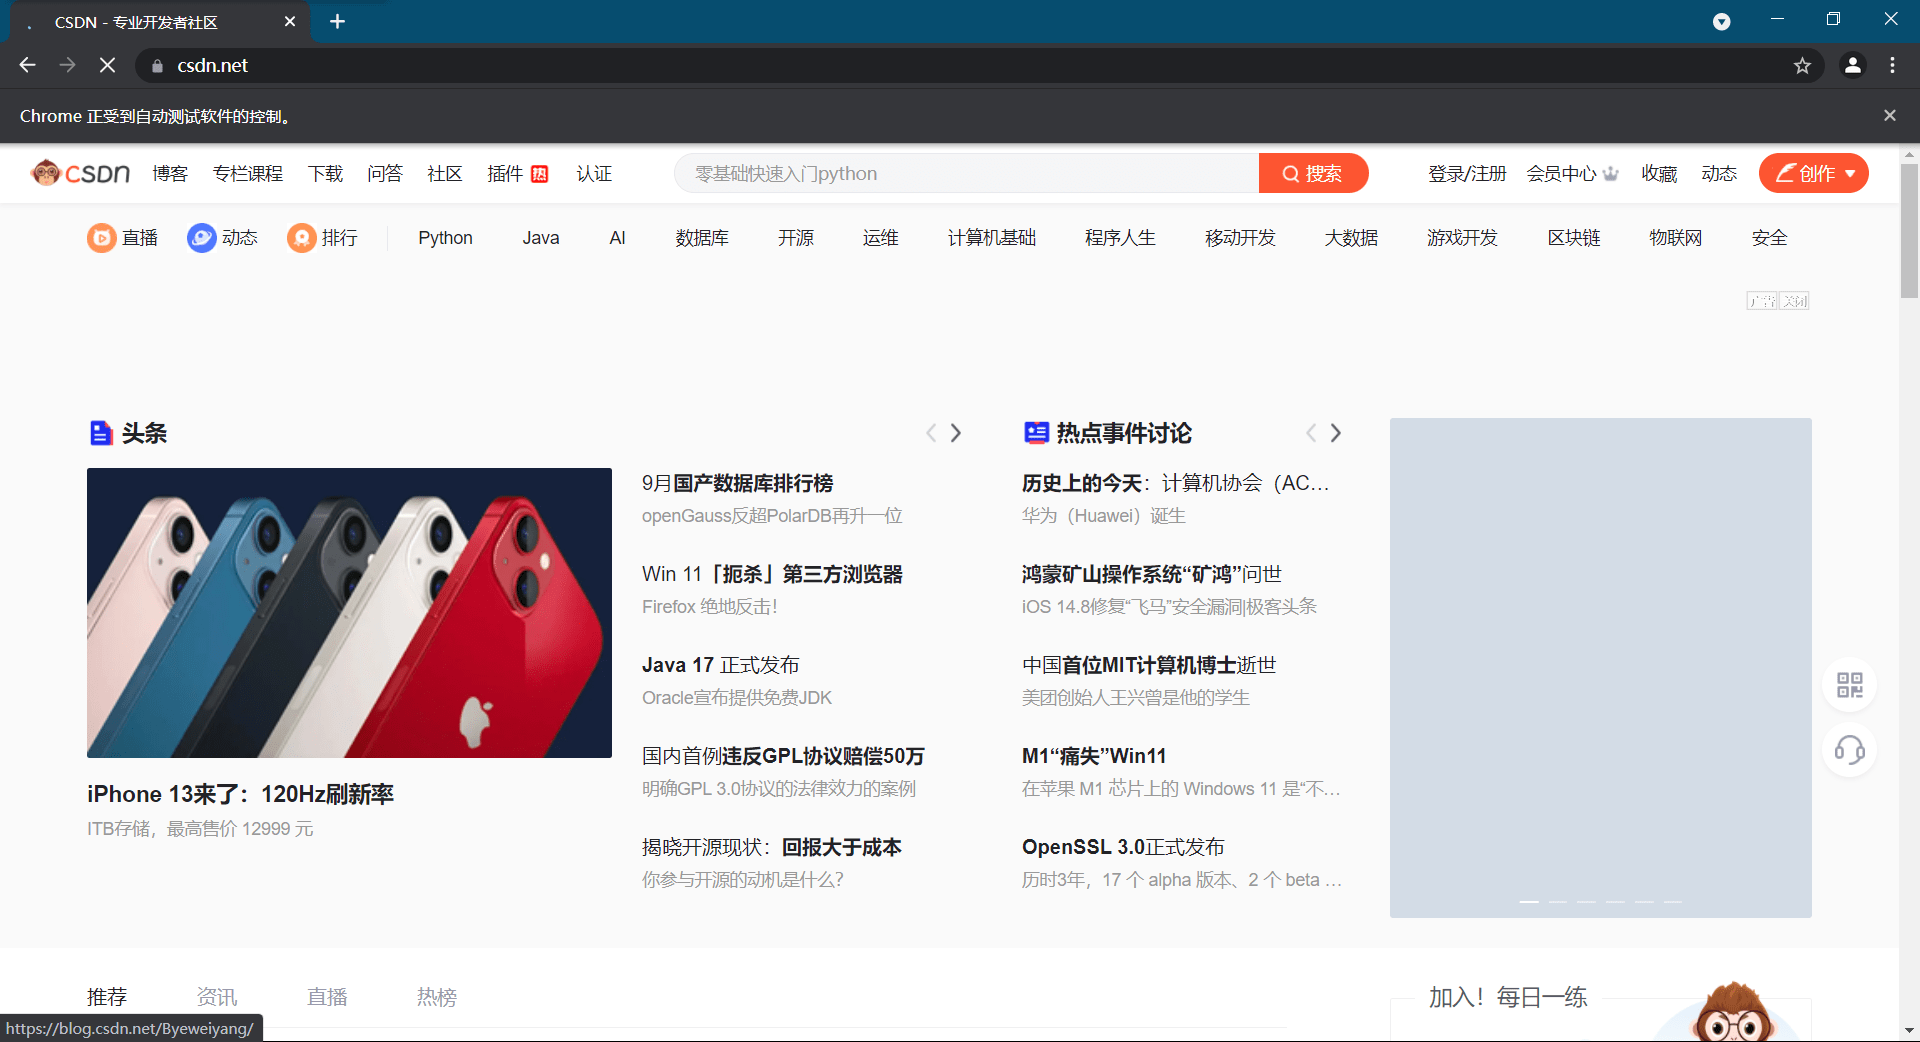Switch to the 资讯 feed tab
Image resolution: width=1920 pixels, height=1042 pixels.
pos(217,997)
